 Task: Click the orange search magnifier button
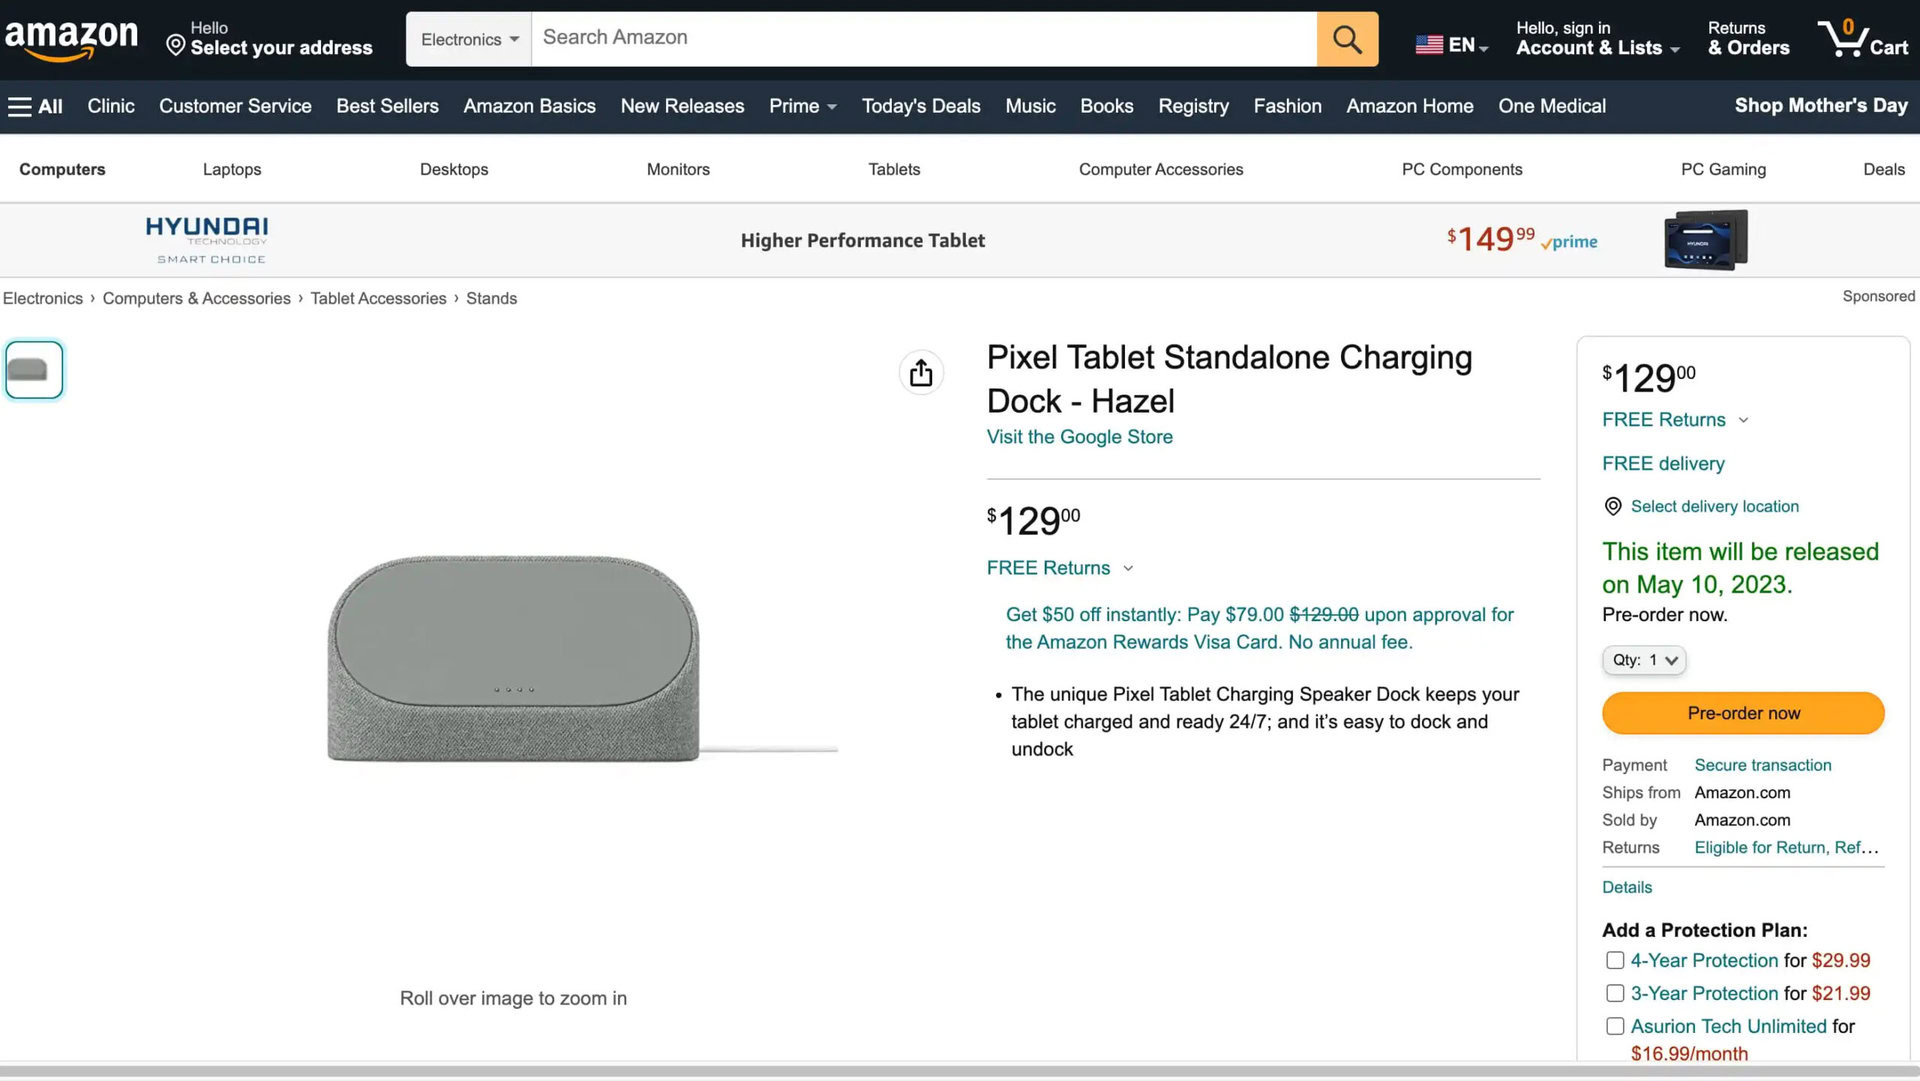point(1347,39)
